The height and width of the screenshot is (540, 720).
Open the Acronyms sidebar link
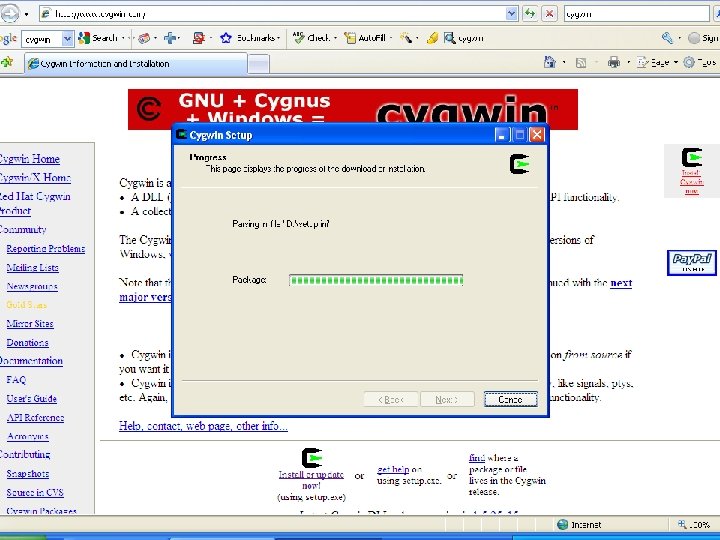point(28,436)
